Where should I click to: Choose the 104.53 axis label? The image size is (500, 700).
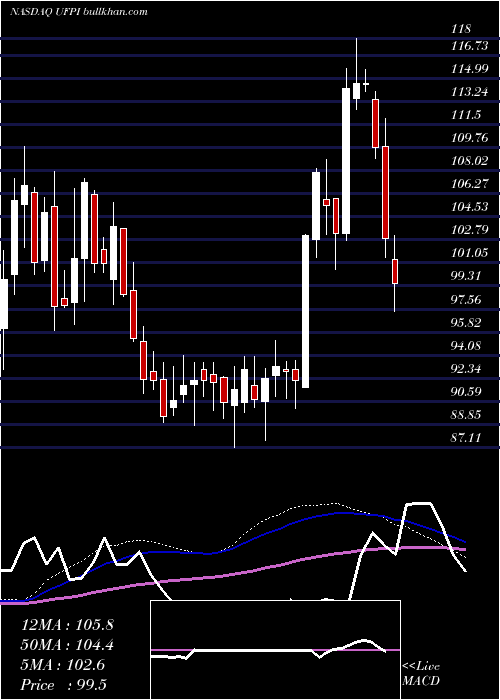469,207
